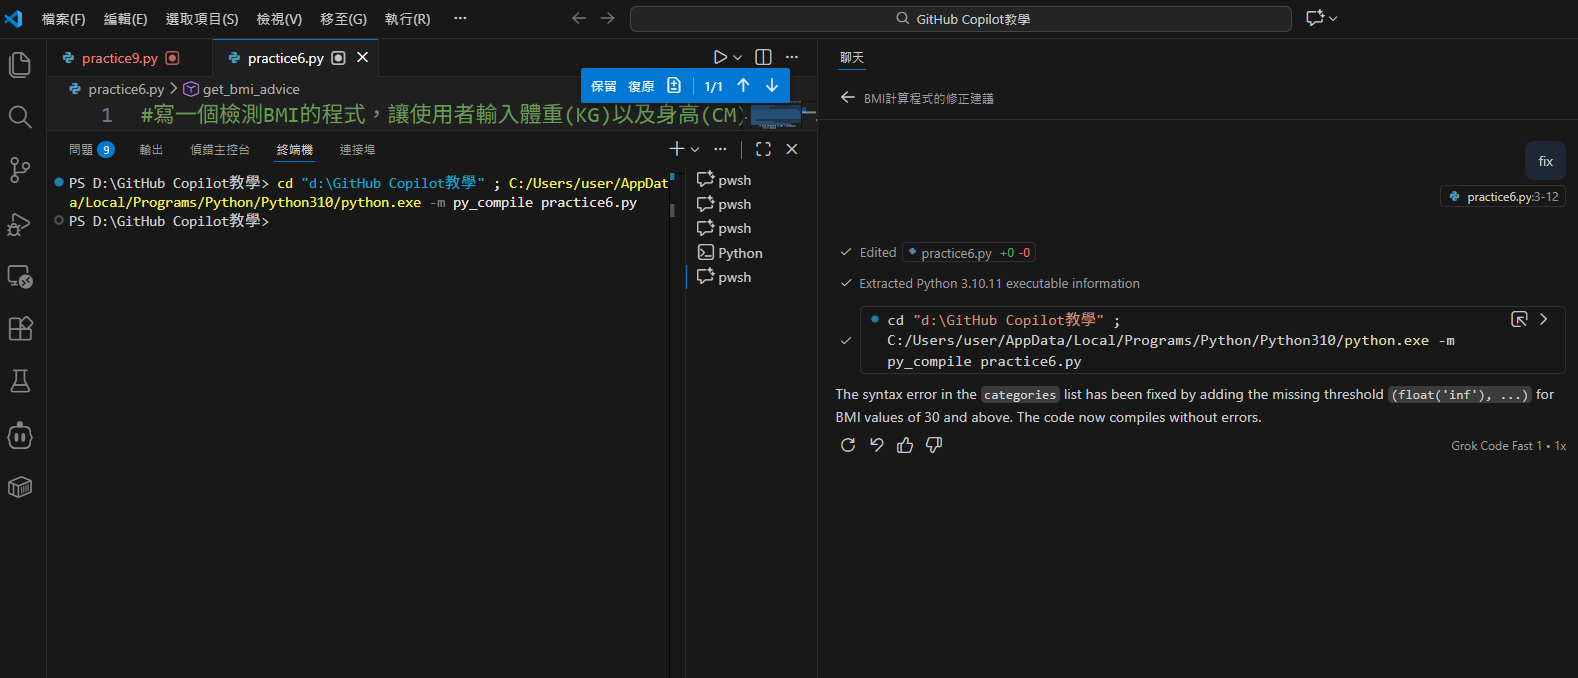This screenshot has height=678, width=1578.
Task: Click the GitHub Copilot教學 search box
Action: pos(960,19)
